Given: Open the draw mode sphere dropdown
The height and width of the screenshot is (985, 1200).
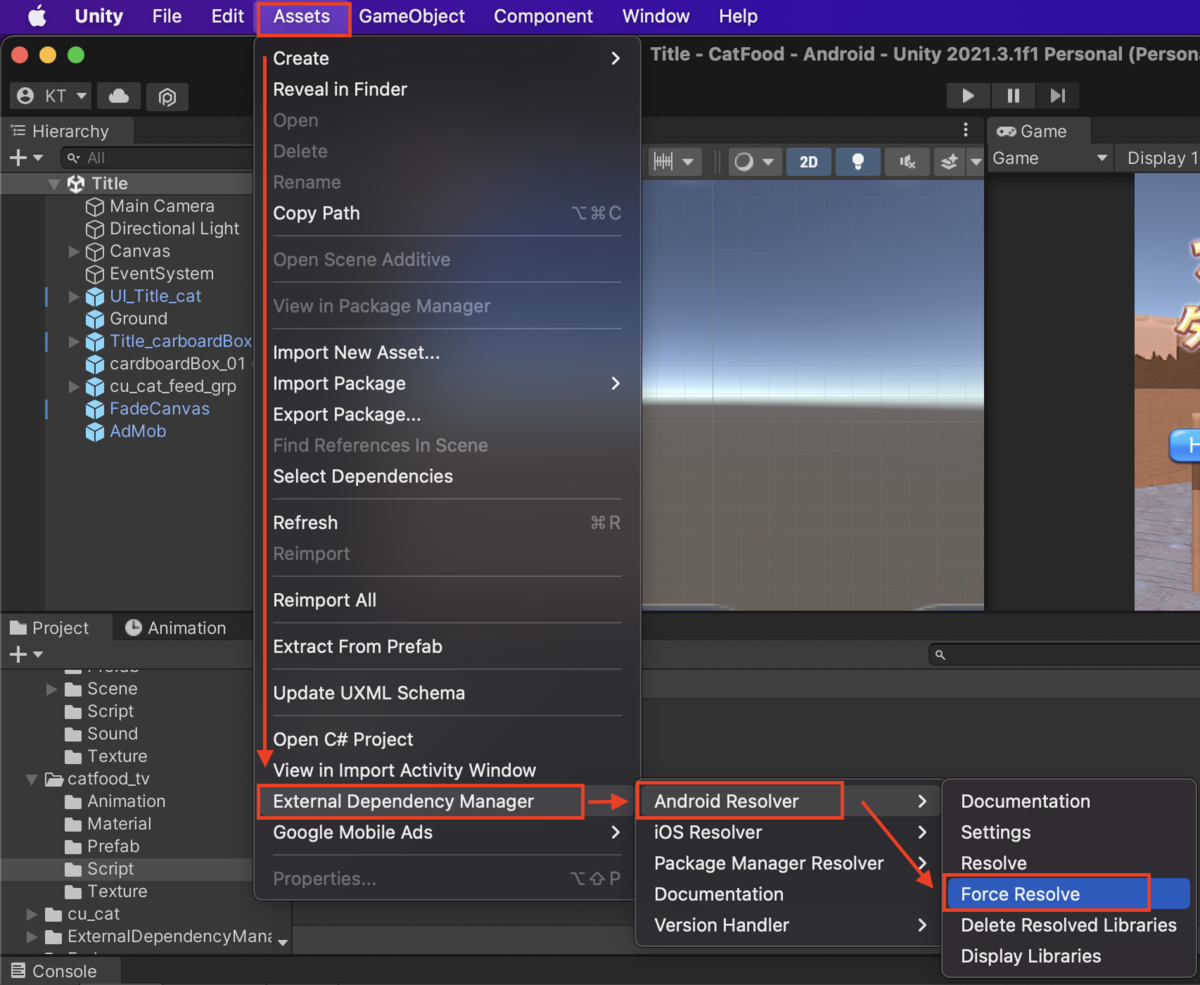Looking at the screenshot, I should [754, 162].
